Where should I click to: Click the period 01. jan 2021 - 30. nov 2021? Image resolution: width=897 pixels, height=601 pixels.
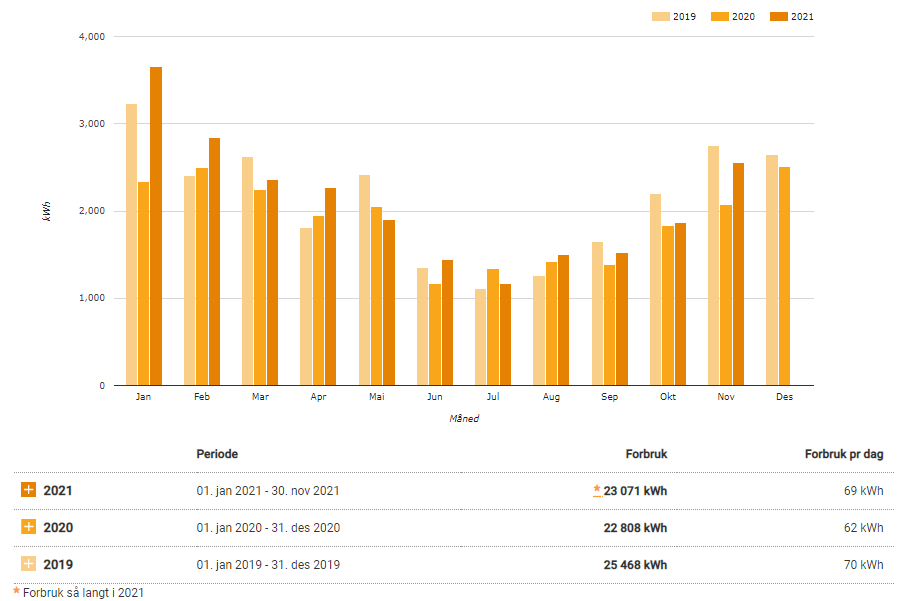pyautogui.click(x=268, y=491)
